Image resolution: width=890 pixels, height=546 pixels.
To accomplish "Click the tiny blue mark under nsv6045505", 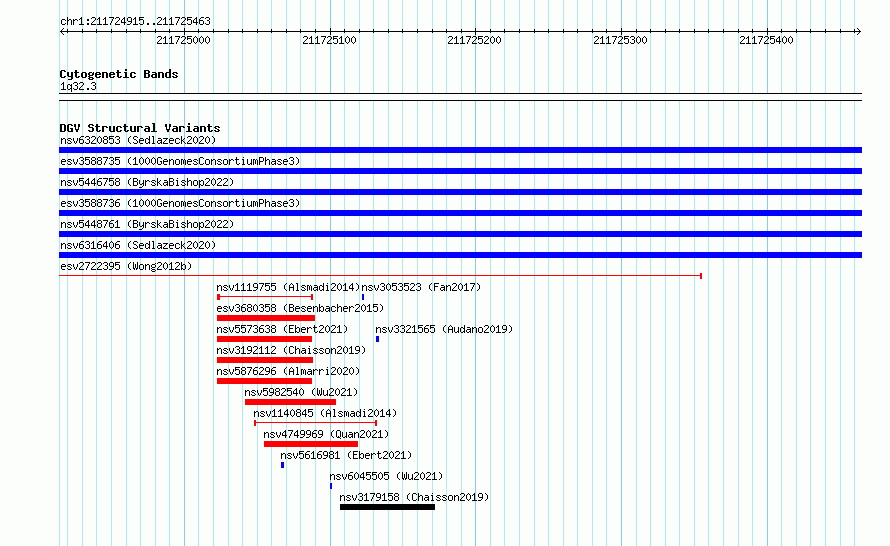I will (x=331, y=486).
